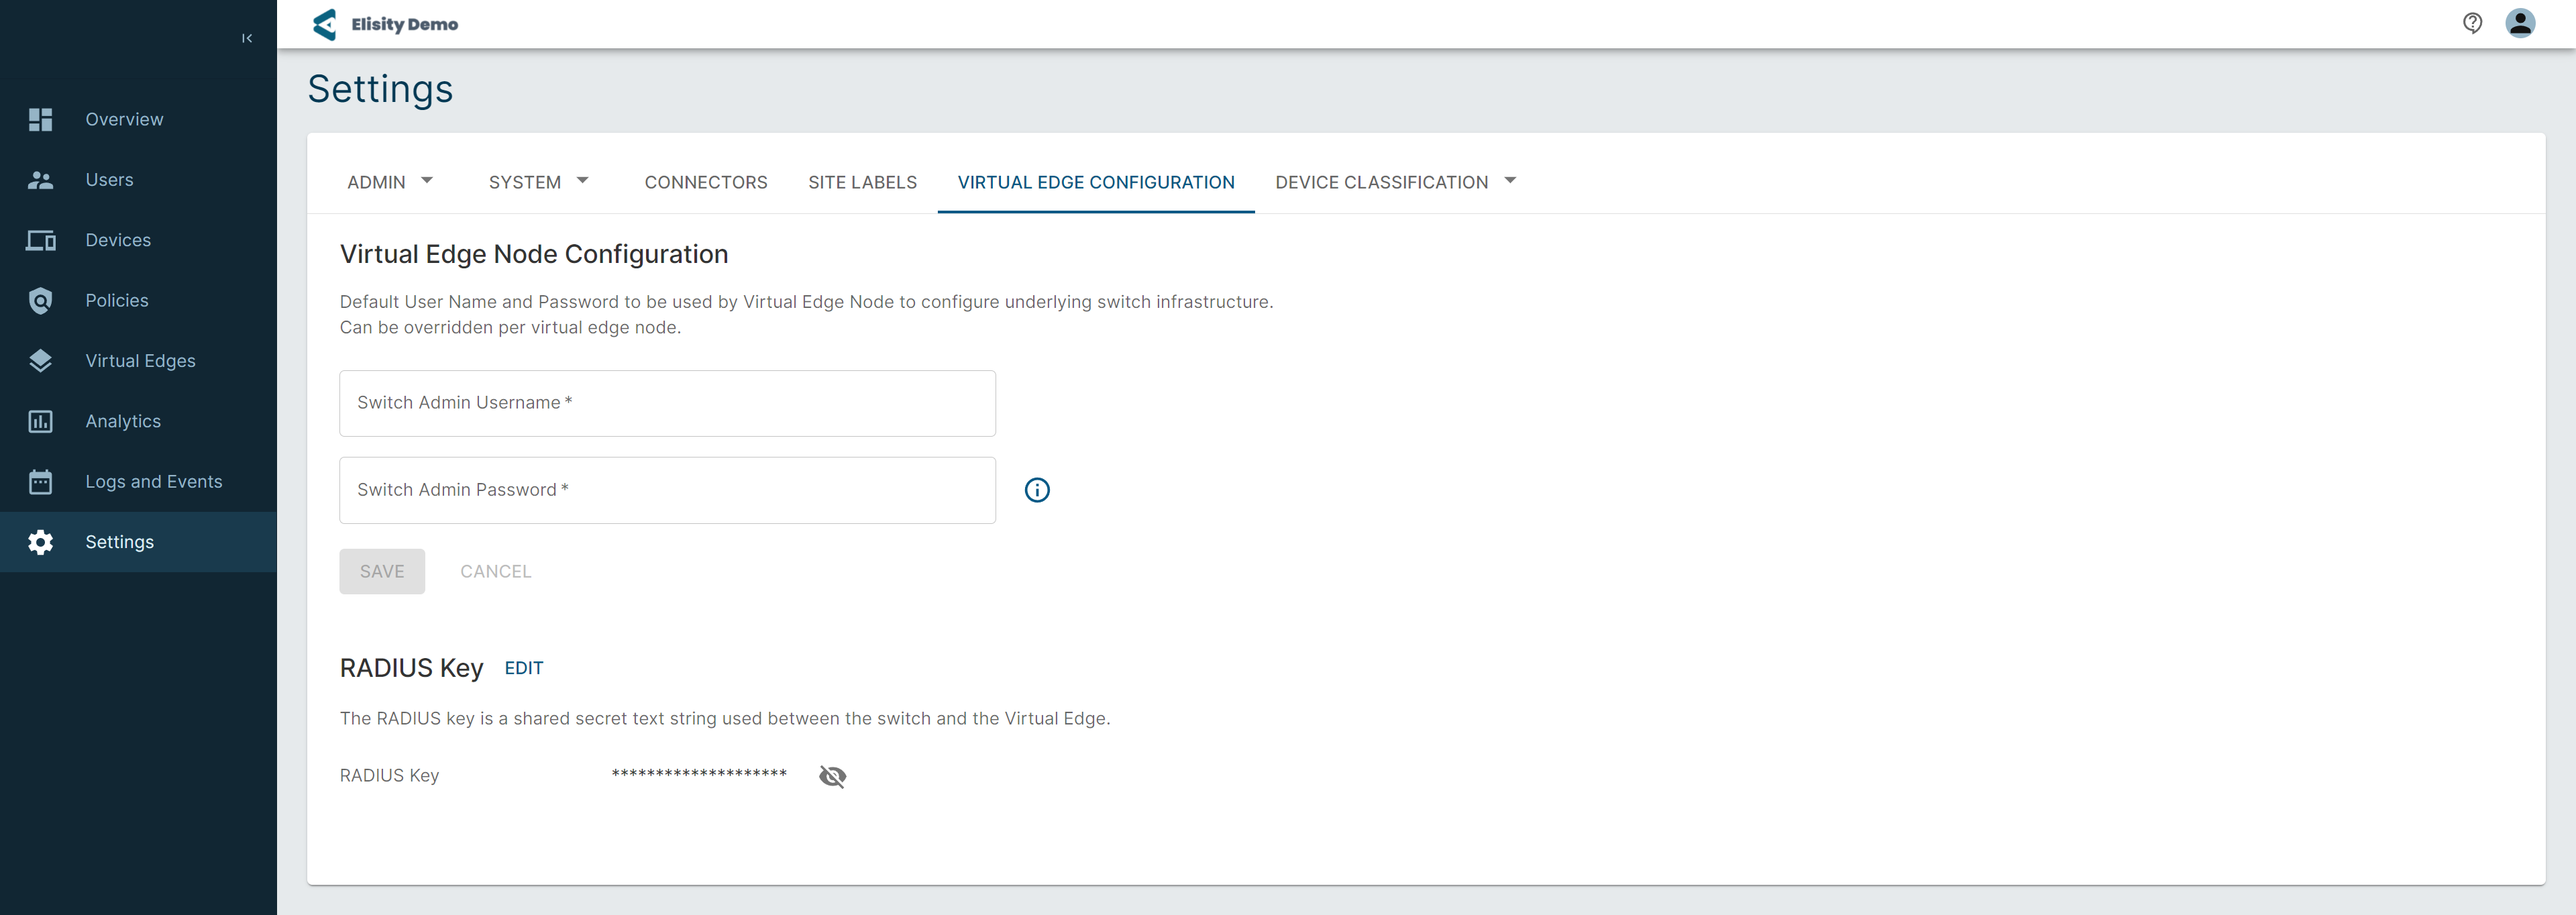Image resolution: width=2576 pixels, height=915 pixels.
Task: Open the CONNECTORS tab
Action: [x=706, y=182]
